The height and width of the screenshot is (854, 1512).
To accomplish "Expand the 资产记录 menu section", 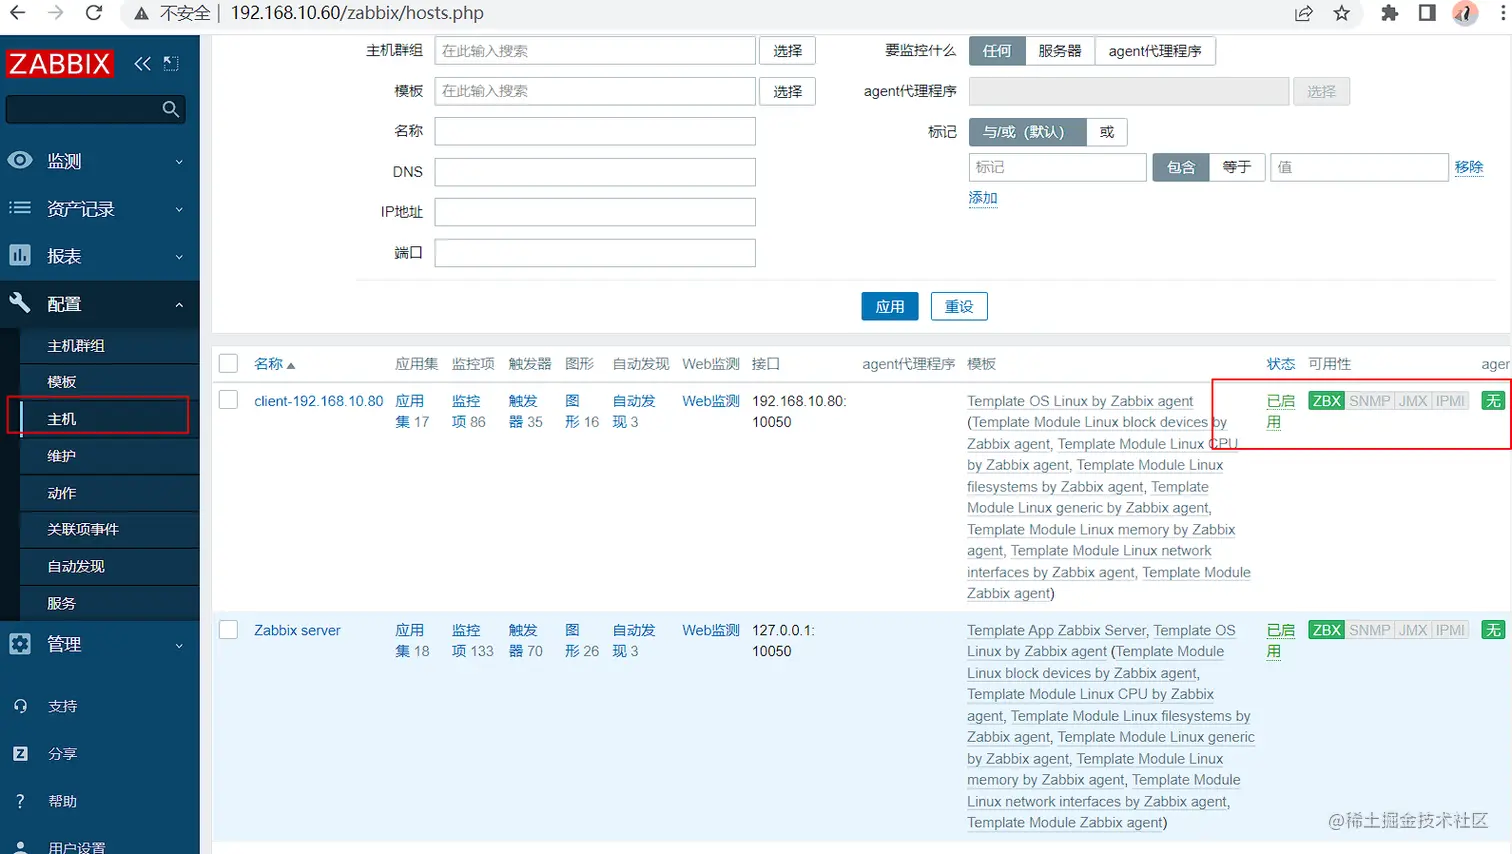I will [100, 209].
